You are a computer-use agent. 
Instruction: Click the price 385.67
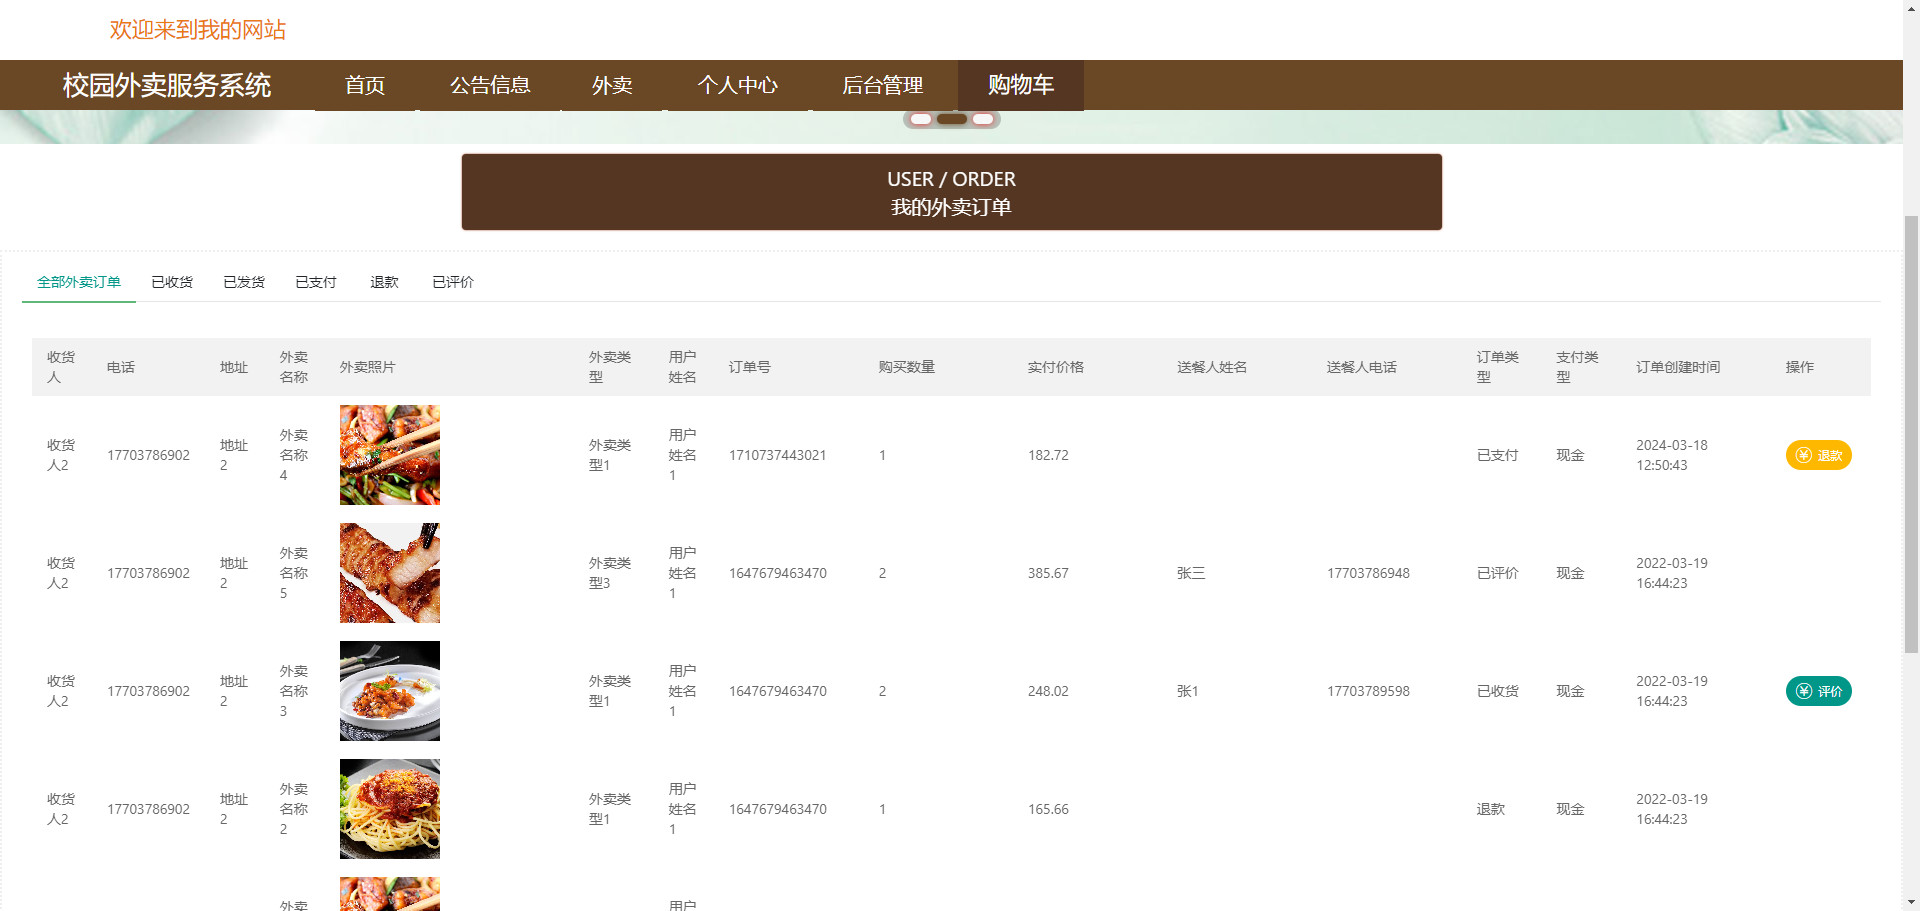1048,573
